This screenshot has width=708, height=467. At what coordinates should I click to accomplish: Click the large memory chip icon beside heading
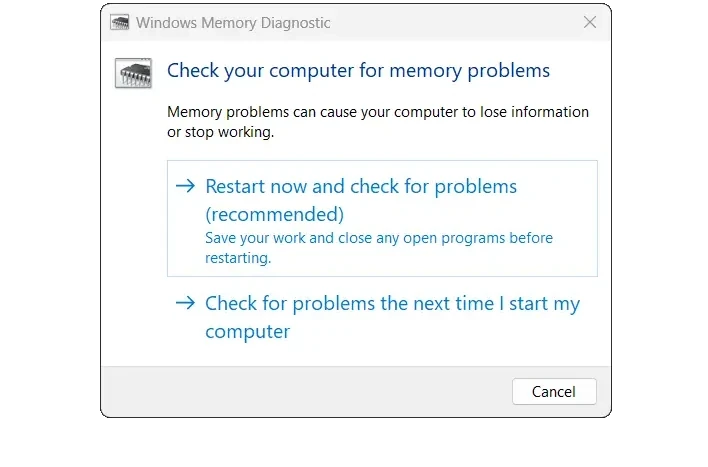133,73
